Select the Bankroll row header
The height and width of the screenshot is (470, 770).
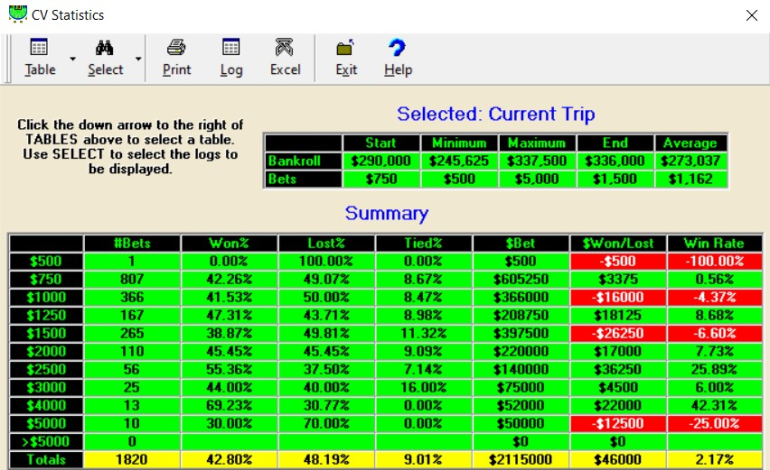302,160
